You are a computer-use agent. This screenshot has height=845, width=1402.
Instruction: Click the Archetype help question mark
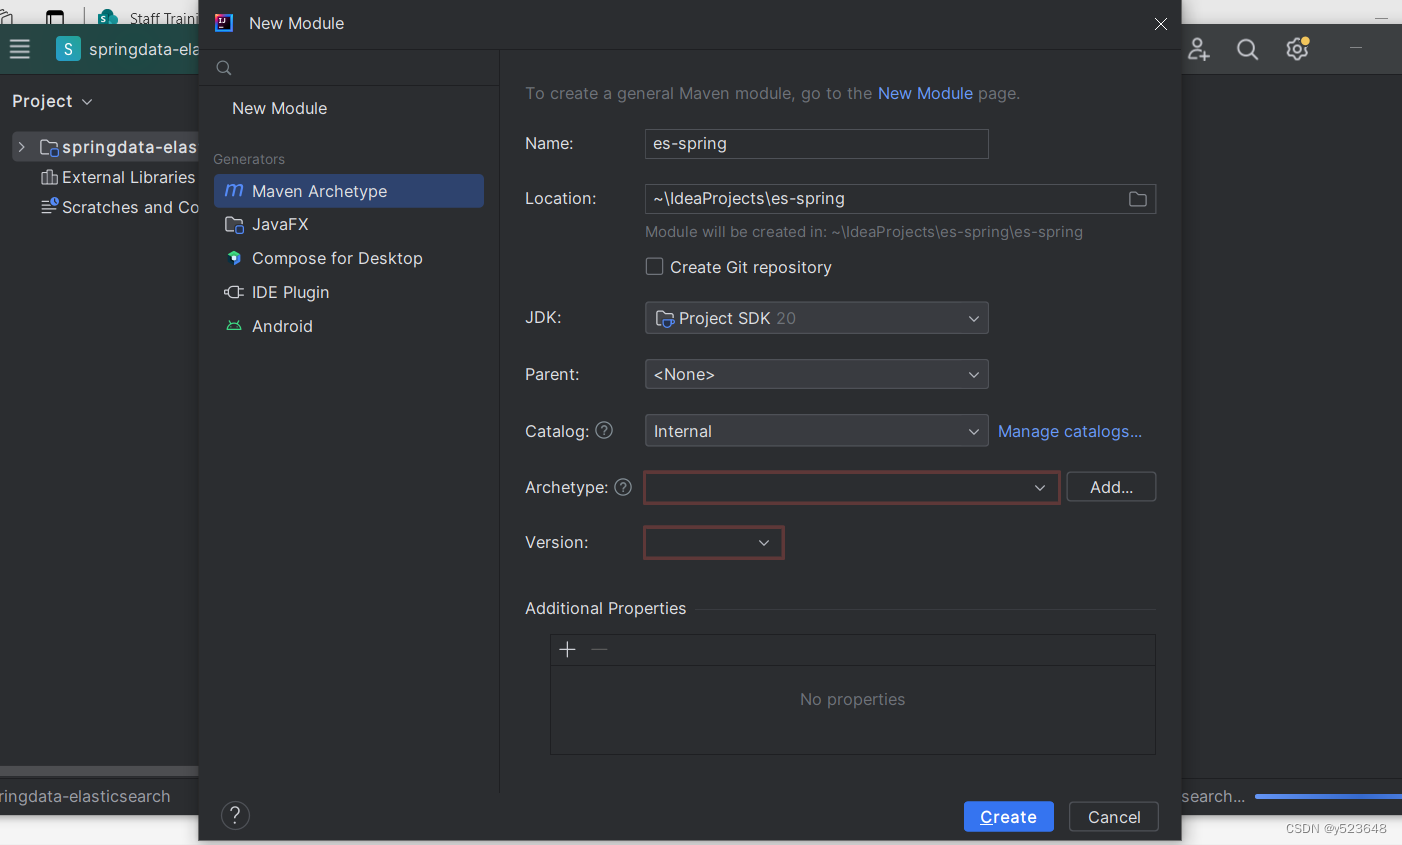coord(622,487)
